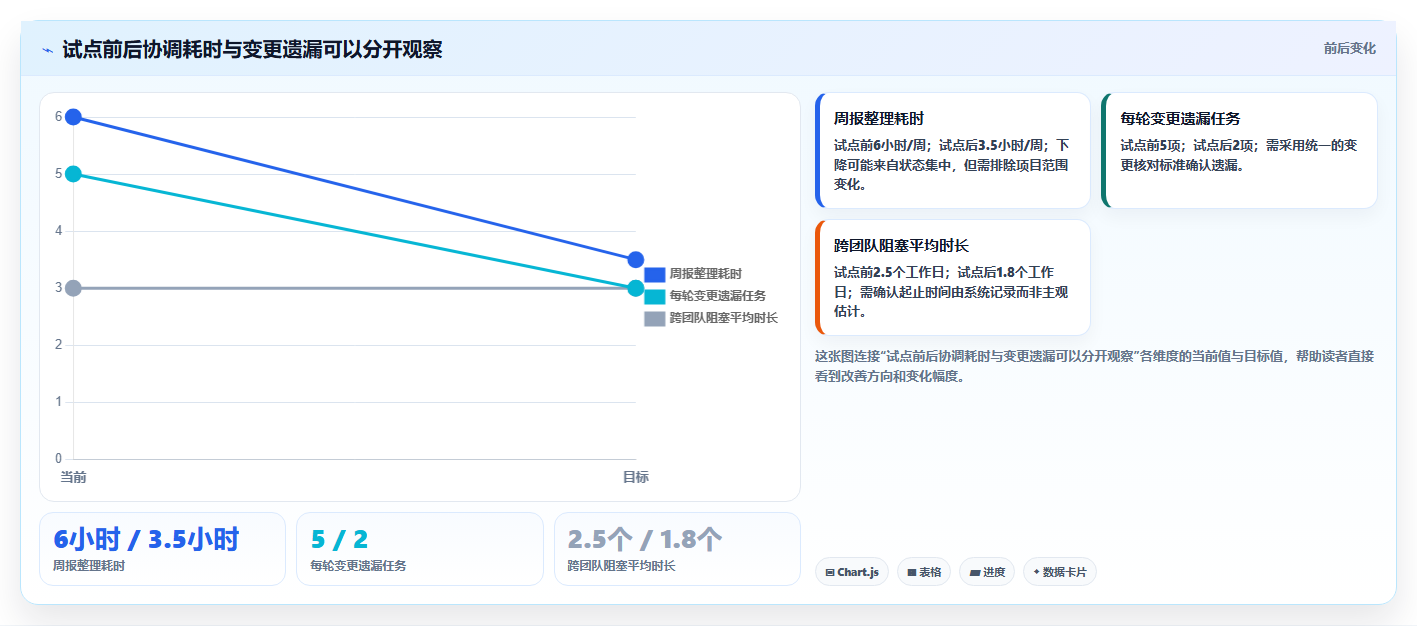
Task: Click gray data point at current value 3
Action: click(x=73, y=288)
